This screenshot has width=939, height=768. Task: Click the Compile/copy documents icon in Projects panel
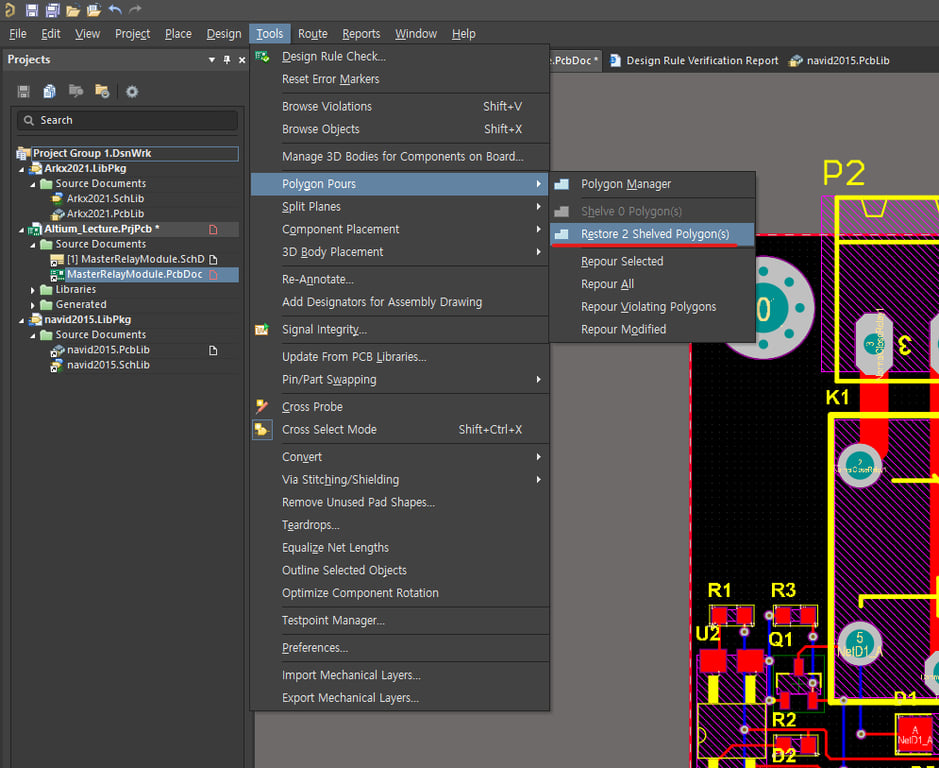coord(49,92)
